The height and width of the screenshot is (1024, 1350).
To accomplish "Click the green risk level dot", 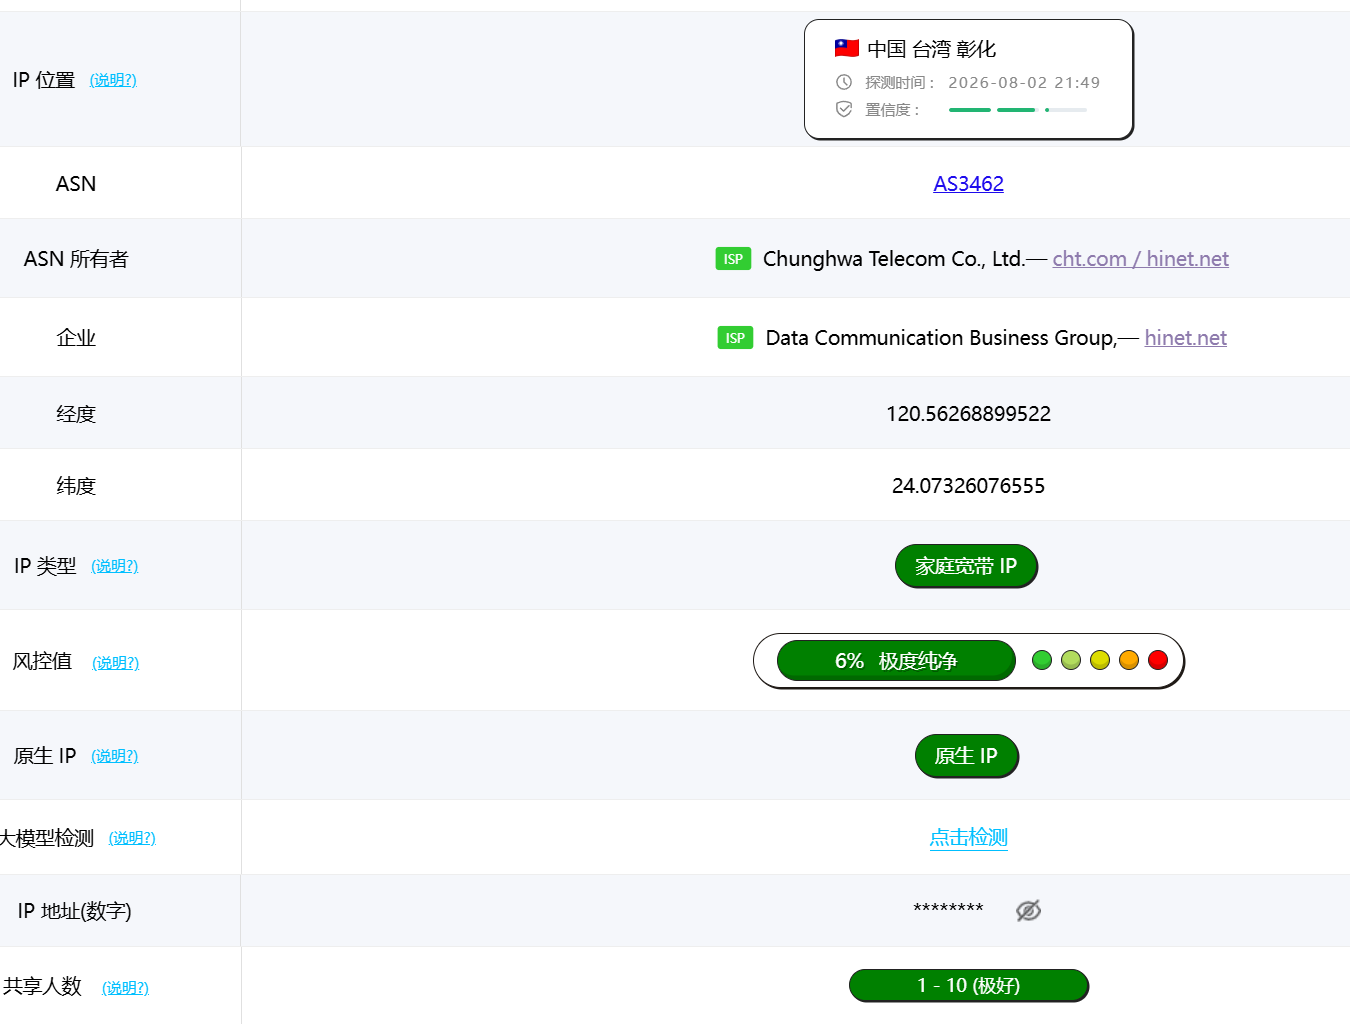I will (1042, 660).
